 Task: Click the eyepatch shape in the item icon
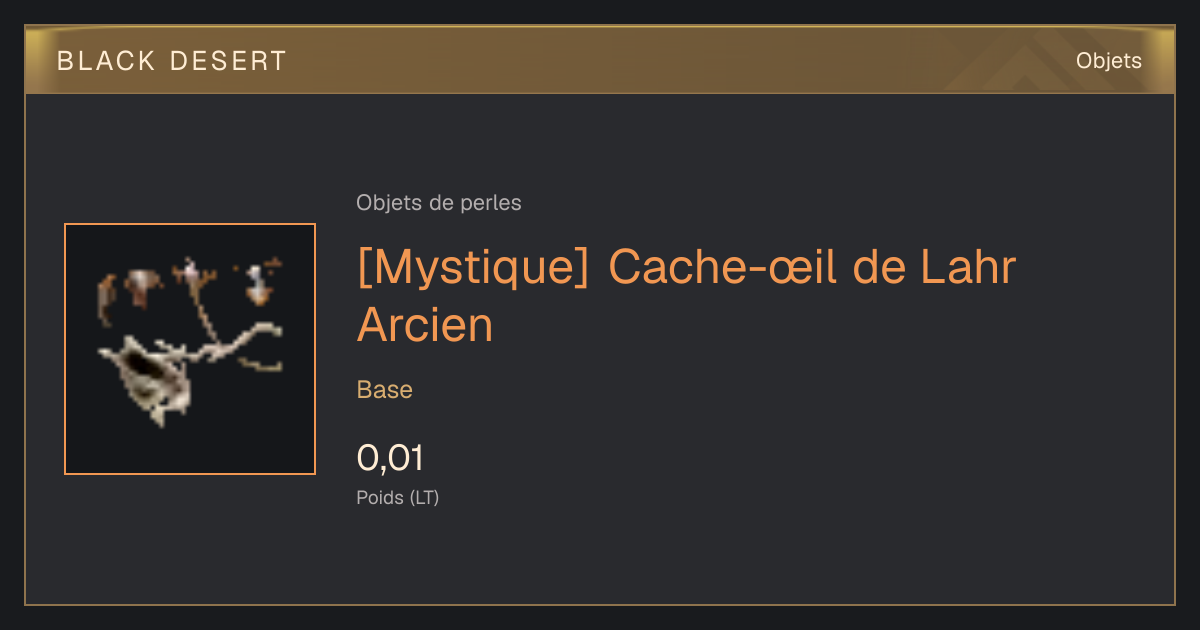coord(150,378)
